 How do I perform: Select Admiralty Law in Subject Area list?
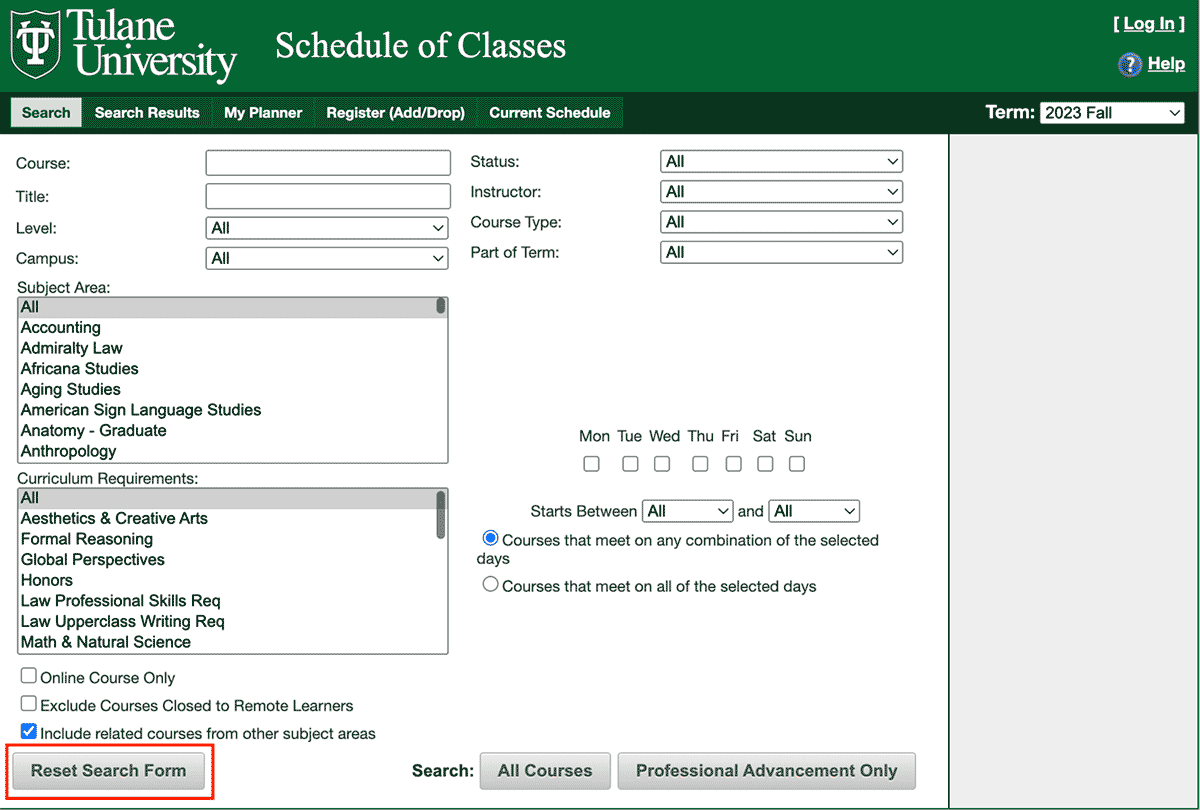(x=227, y=348)
